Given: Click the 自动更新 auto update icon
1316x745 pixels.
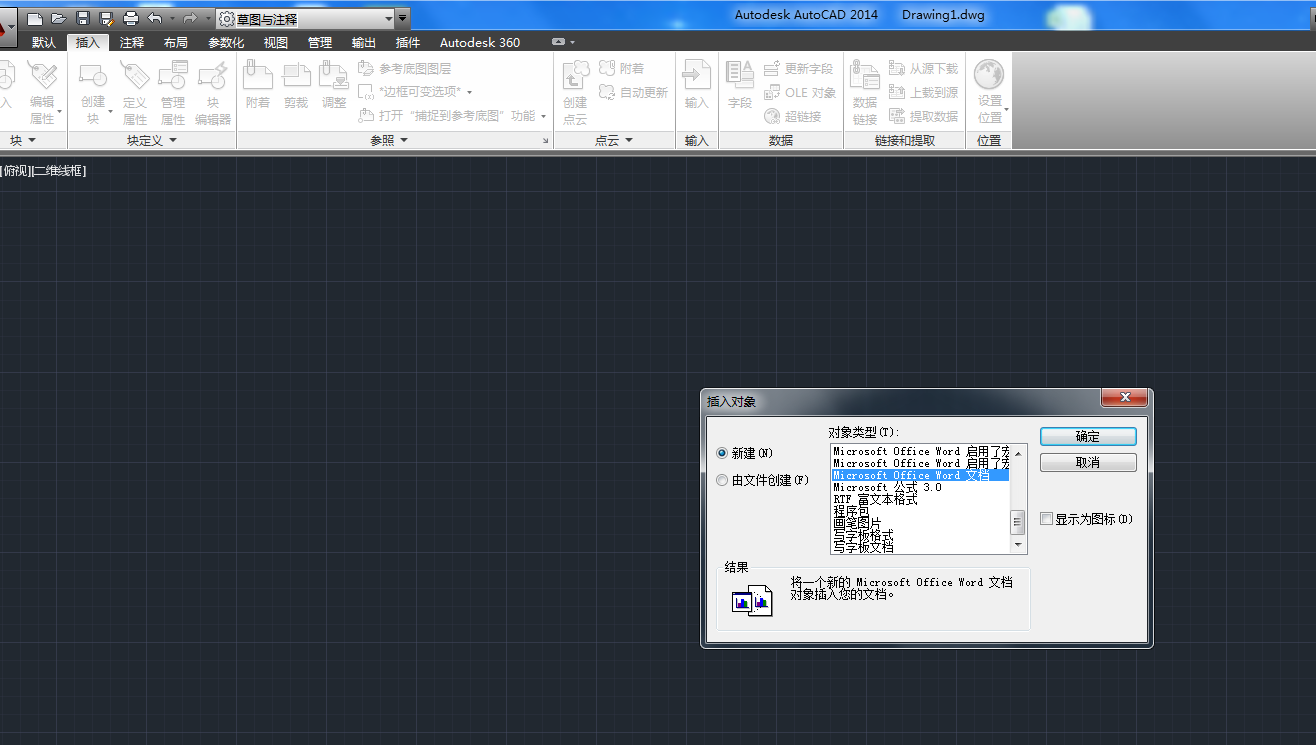Looking at the screenshot, I should [607, 92].
